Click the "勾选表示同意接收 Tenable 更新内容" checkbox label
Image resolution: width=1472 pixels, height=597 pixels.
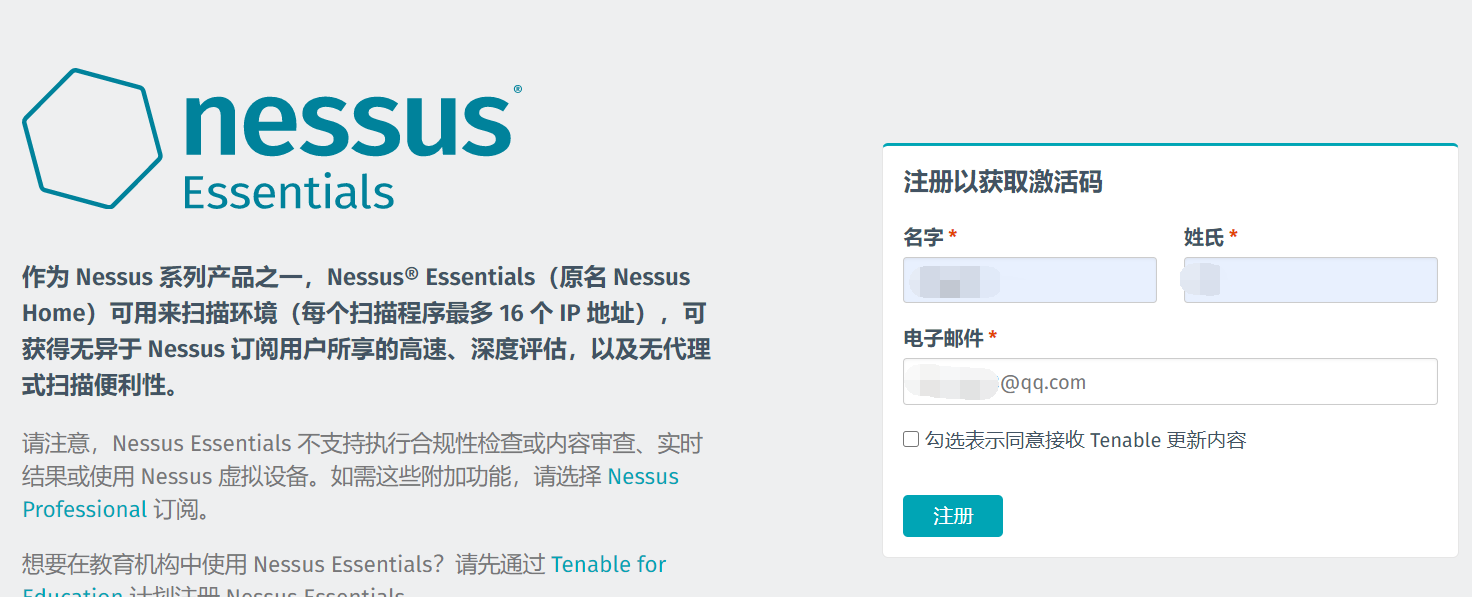point(1085,440)
